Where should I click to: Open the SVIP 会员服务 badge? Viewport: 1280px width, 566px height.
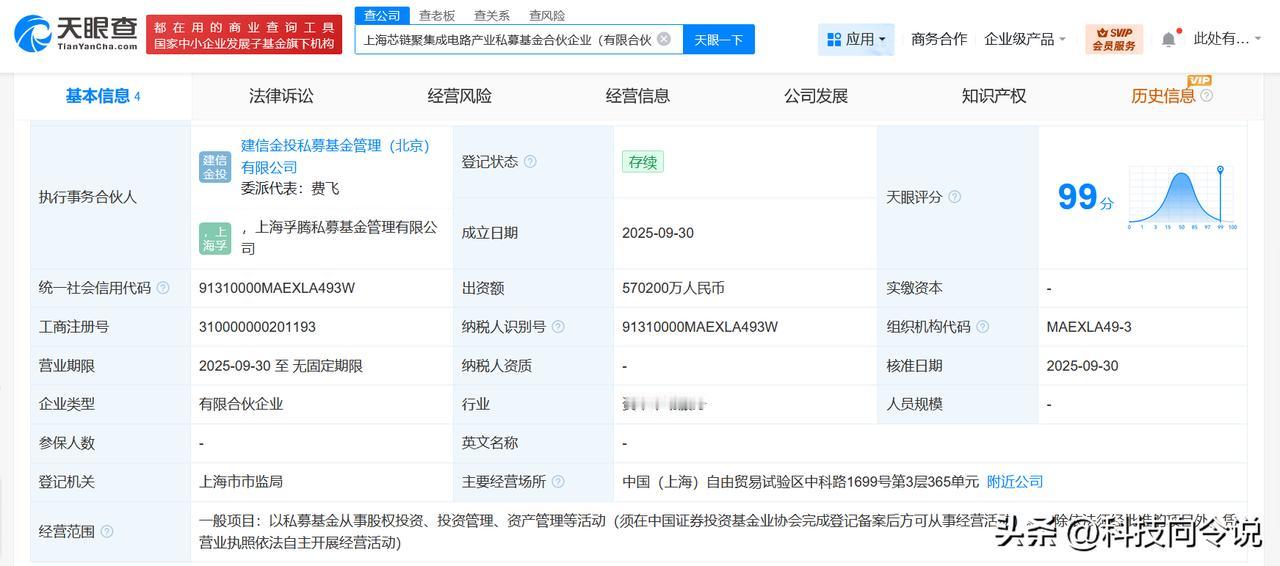pyautogui.click(x=1114, y=39)
